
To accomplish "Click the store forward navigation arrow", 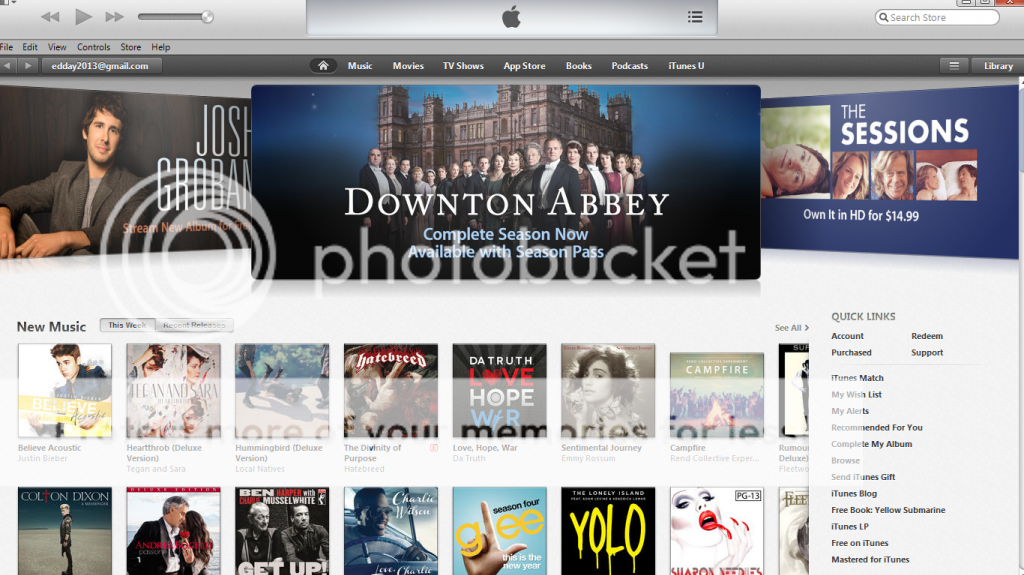I will pos(28,66).
